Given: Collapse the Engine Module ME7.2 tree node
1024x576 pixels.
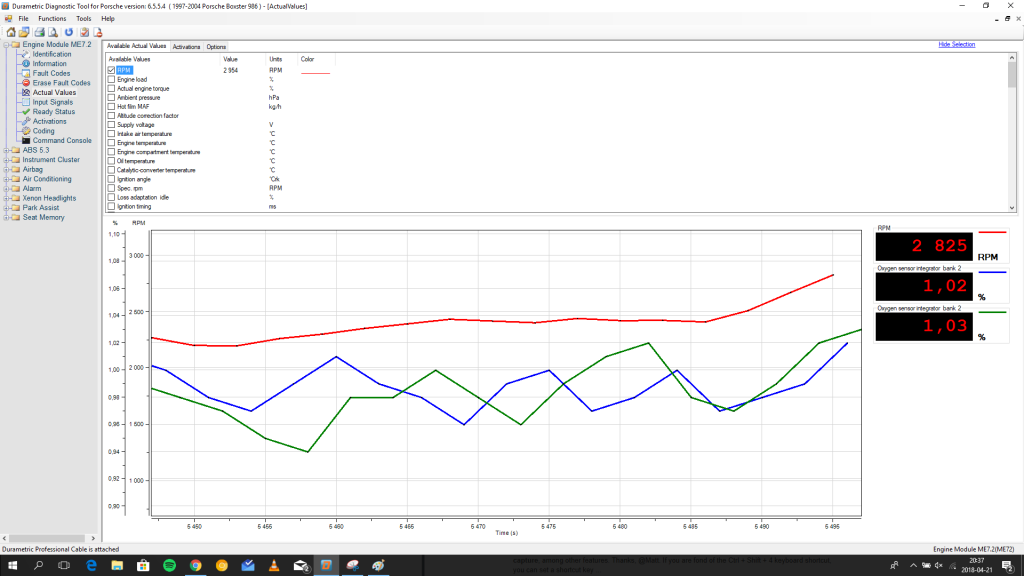Looking at the screenshot, I should (5, 45).
